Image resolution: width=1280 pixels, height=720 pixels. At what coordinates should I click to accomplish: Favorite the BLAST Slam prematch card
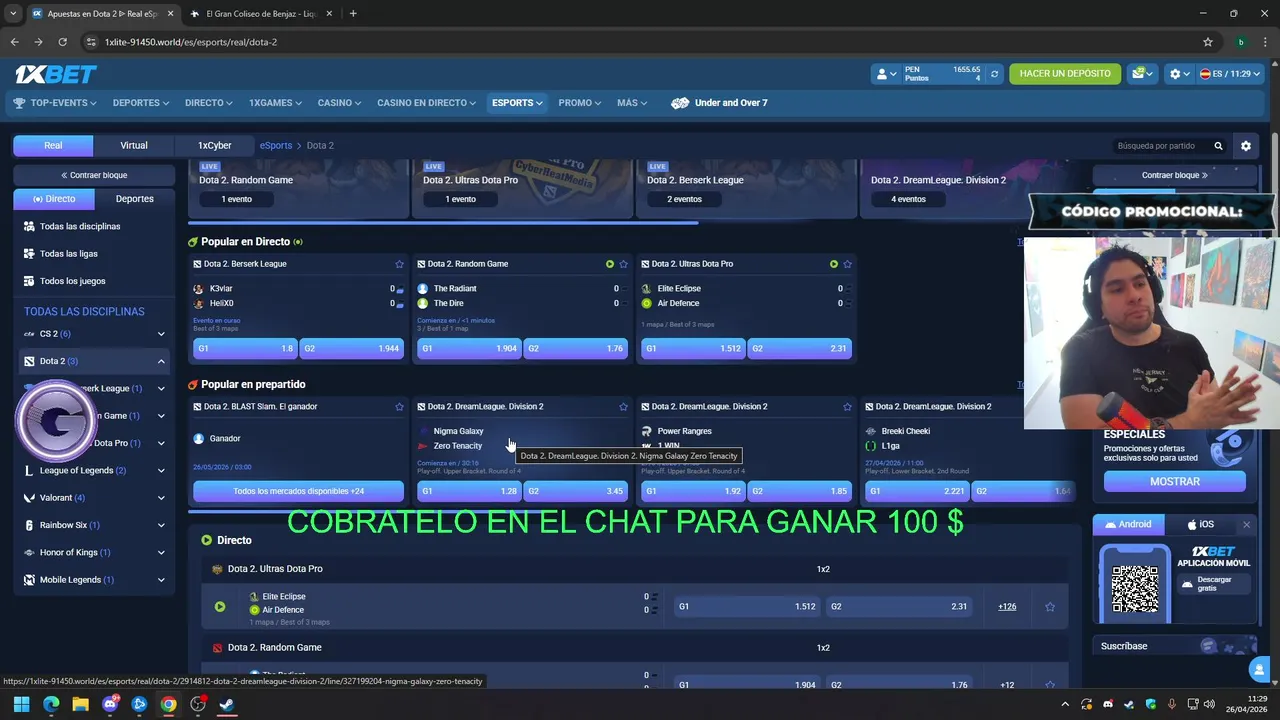399,407
